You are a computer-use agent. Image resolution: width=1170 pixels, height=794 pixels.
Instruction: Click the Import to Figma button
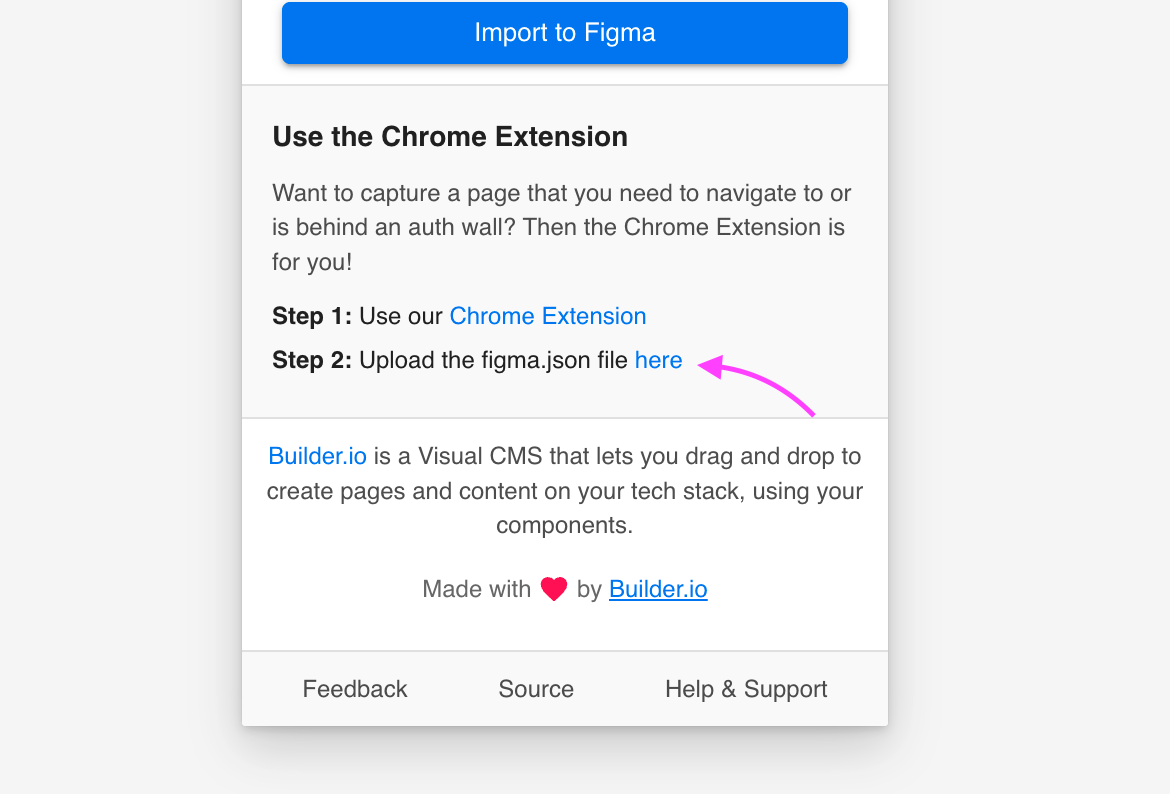point(564,32)
